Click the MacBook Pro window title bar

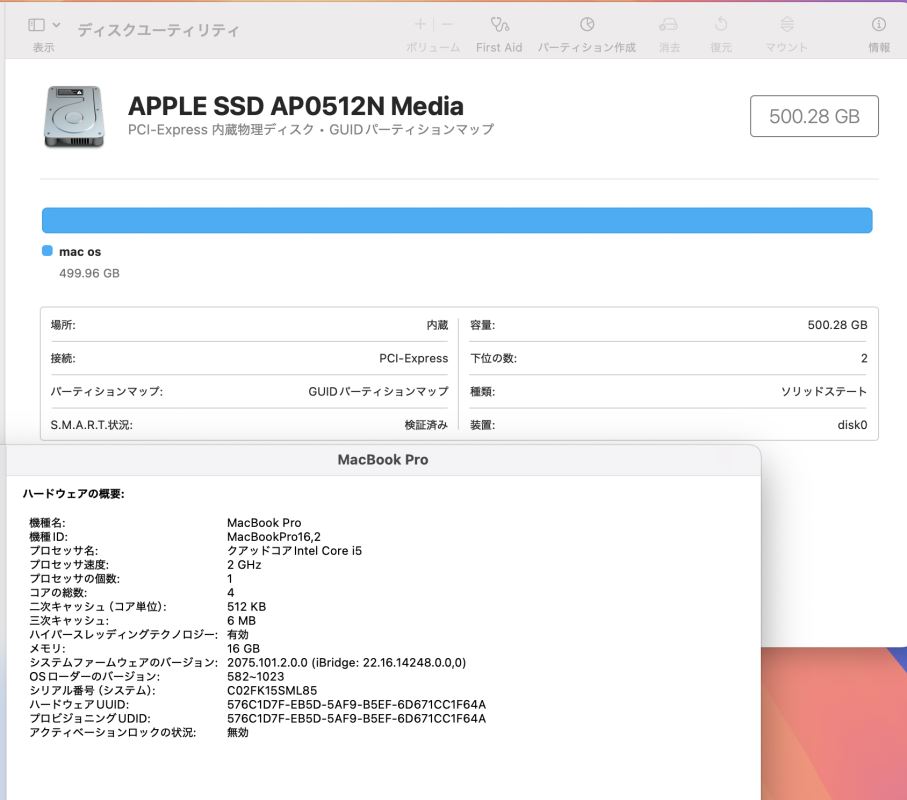point(383,460)
